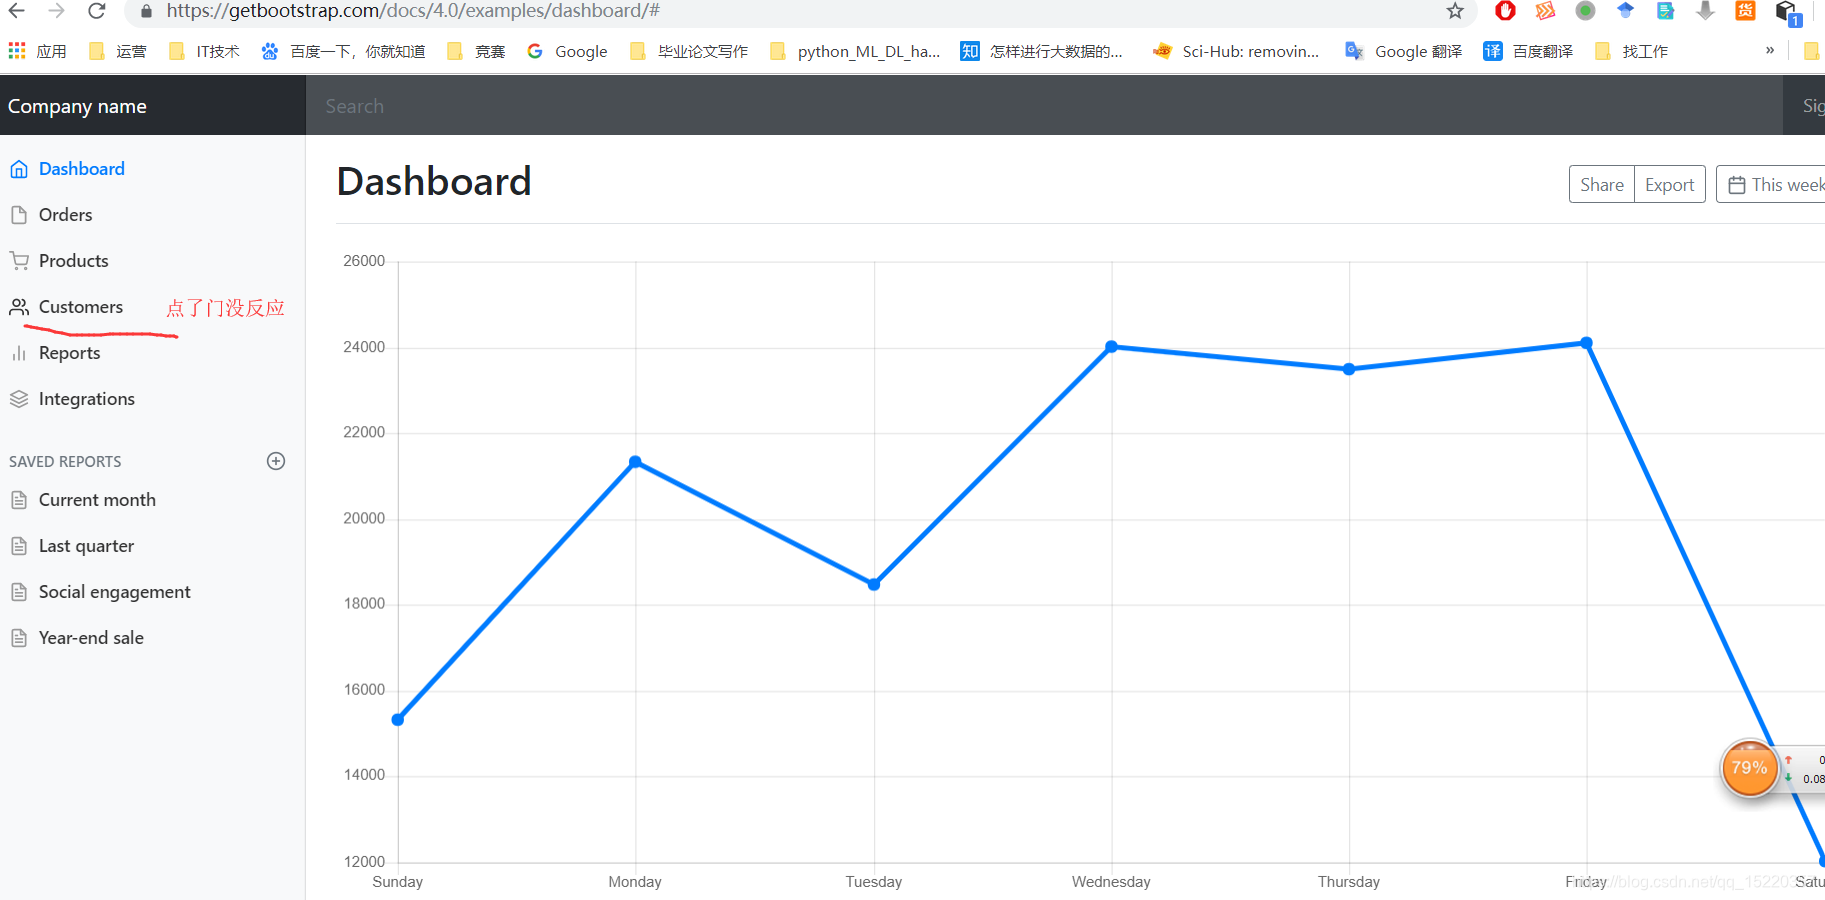Click the Friday data point on chart
Image resolution: width=1825 pixels, height=900 pixels.
(x=1586, y=343)
